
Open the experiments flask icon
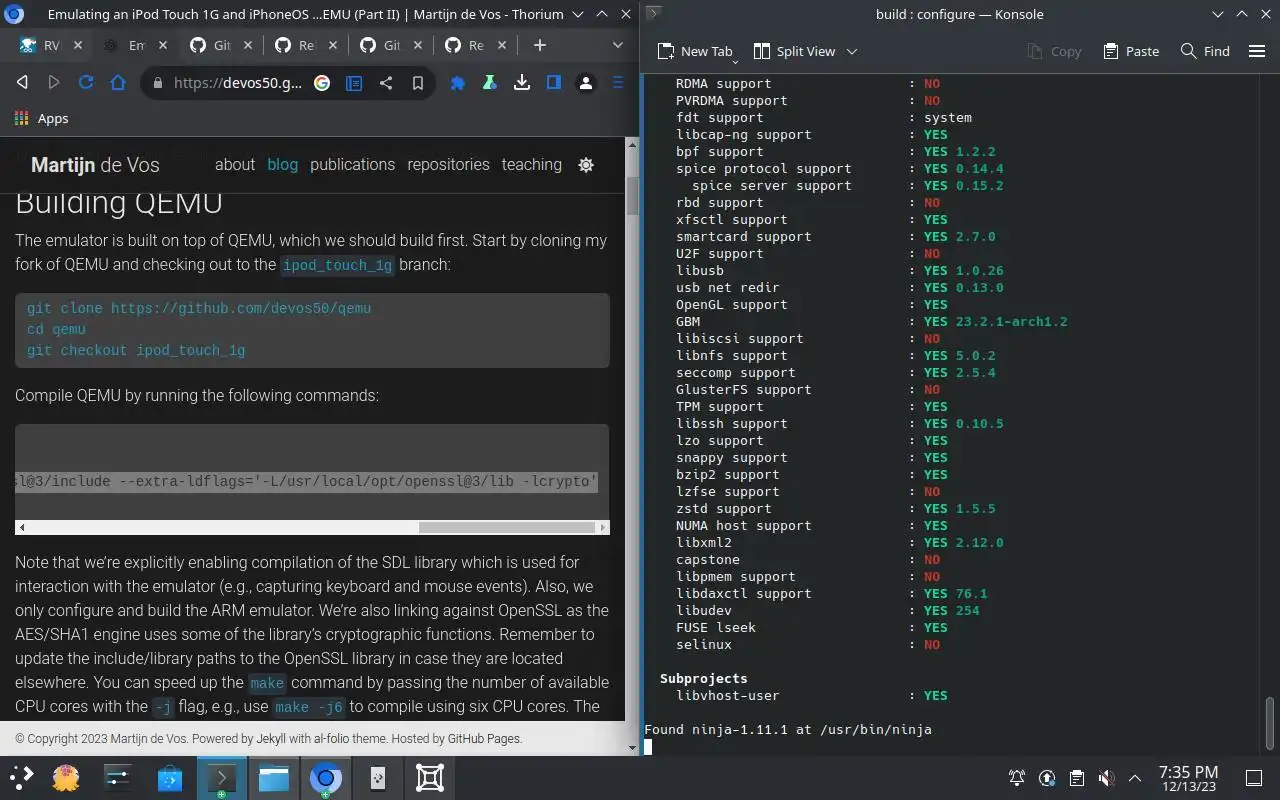490,83
